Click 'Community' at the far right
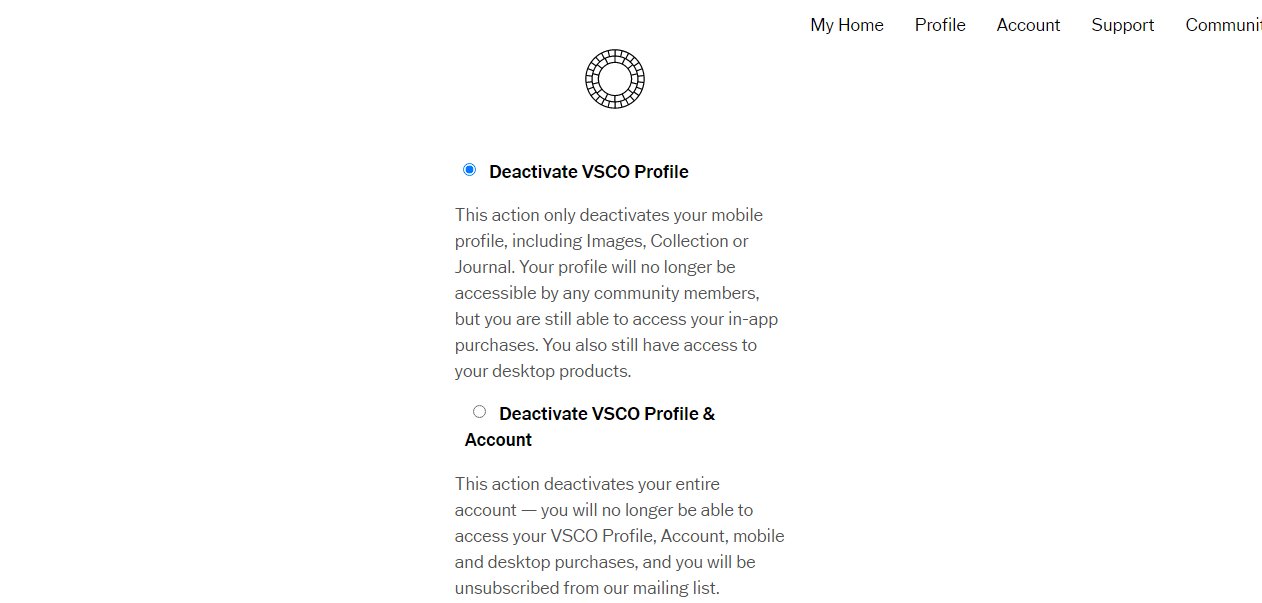Viewport: 1262px width, 603px height. click(x=1227, y=25)
